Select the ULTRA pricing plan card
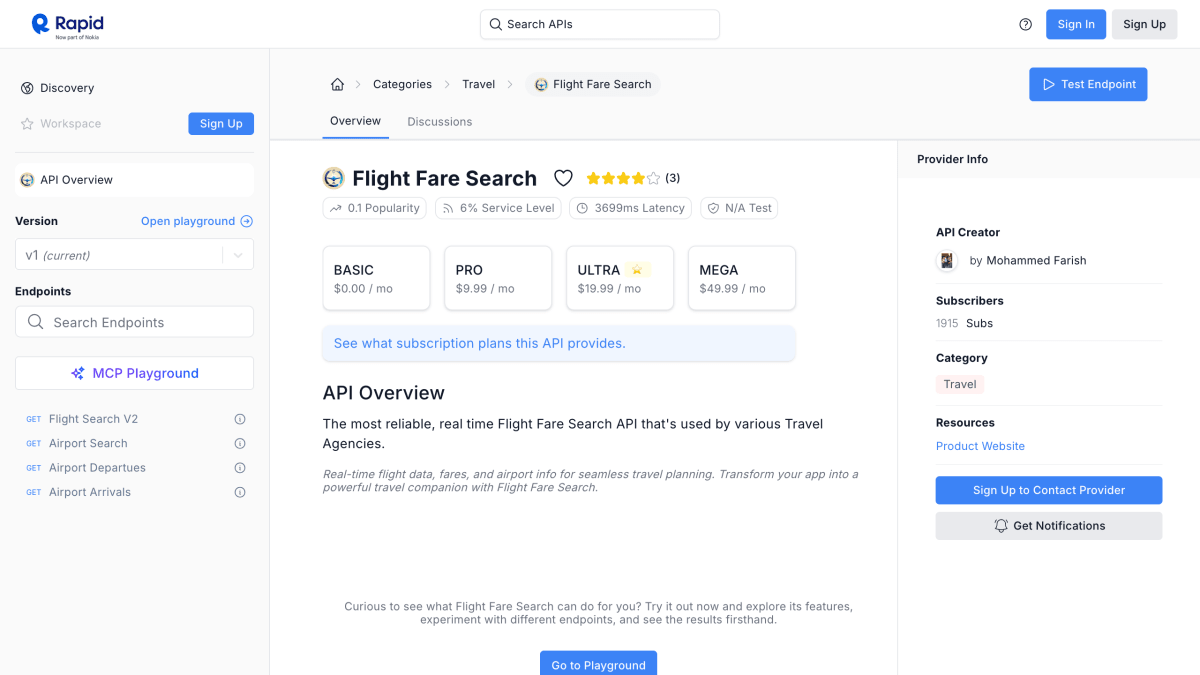 (x=620, y=278)
